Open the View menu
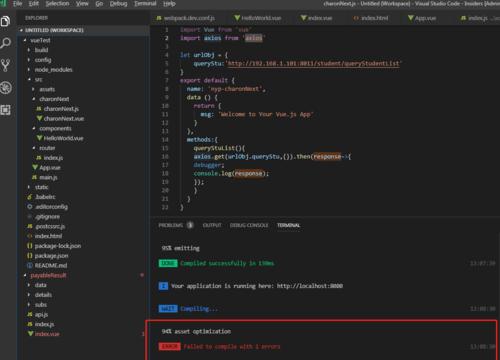Viewport: 500px width, 360px height. (82, 4)
